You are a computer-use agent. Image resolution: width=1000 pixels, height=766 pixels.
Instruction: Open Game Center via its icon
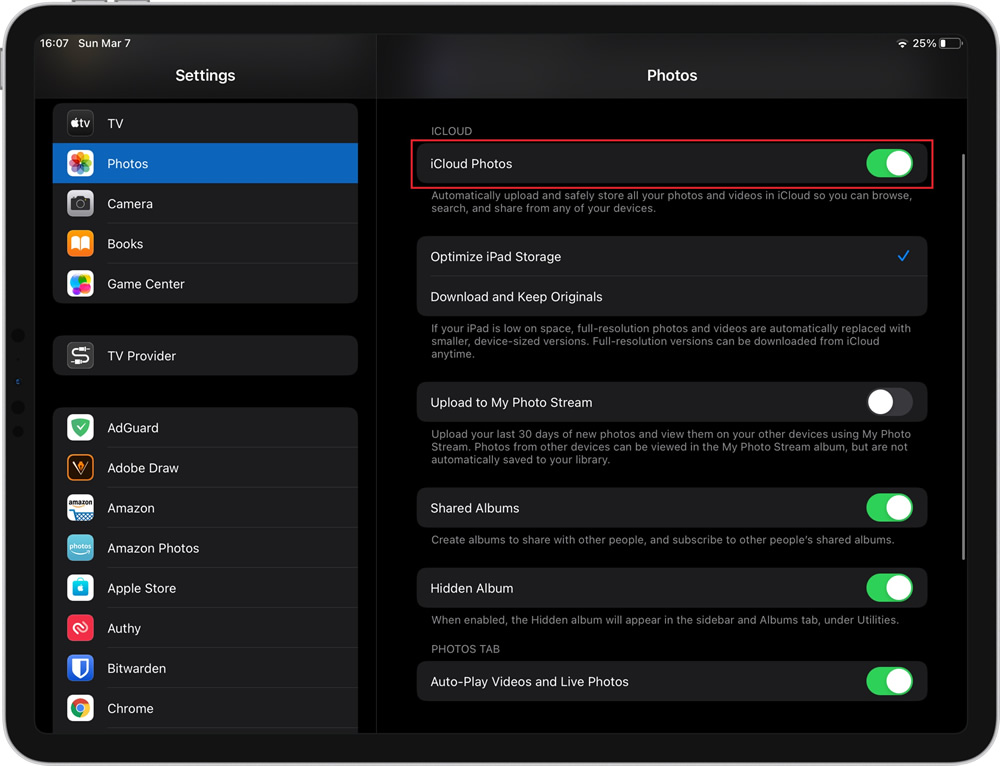[80, 283]
